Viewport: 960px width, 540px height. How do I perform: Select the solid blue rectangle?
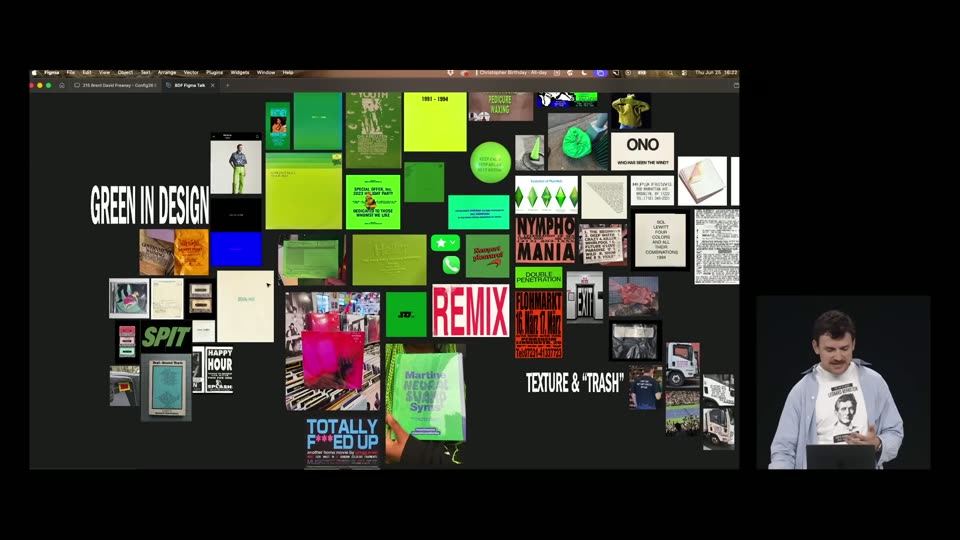point(236,249)
